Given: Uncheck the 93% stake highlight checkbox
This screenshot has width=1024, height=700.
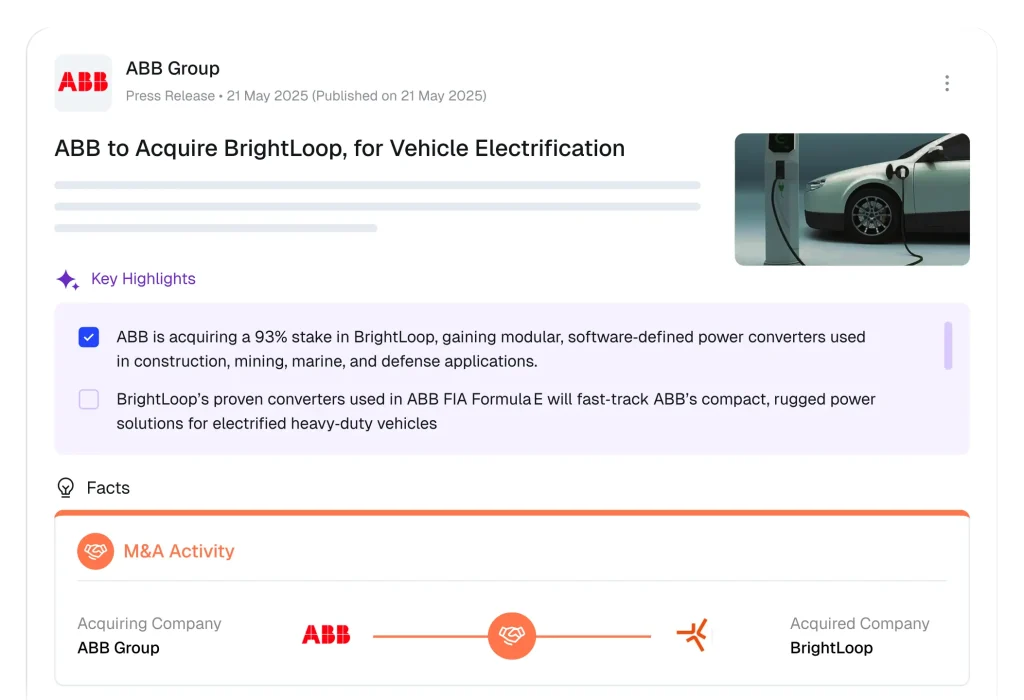Looking at the screenshot, I should pos(89,337).
